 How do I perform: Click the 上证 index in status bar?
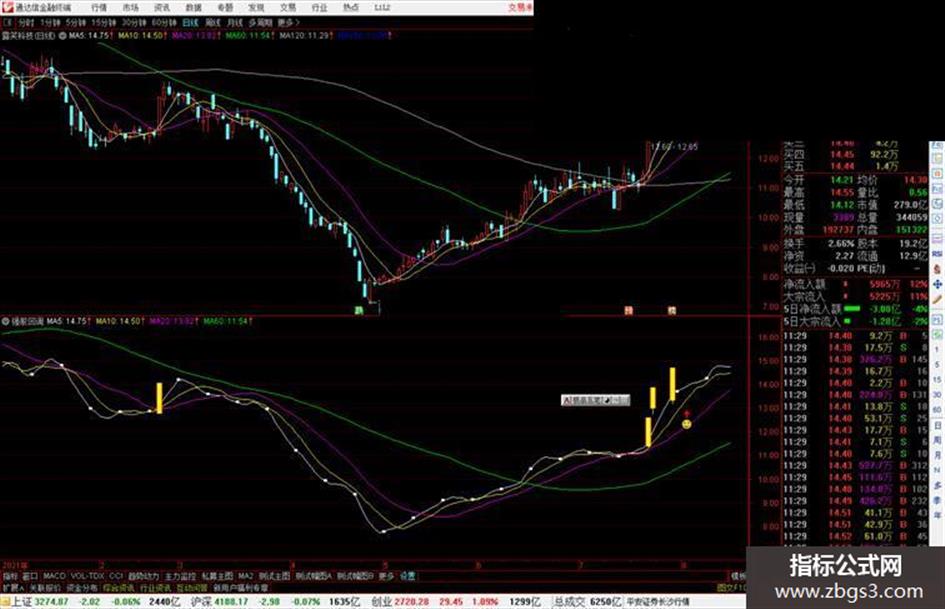point(22,602)
